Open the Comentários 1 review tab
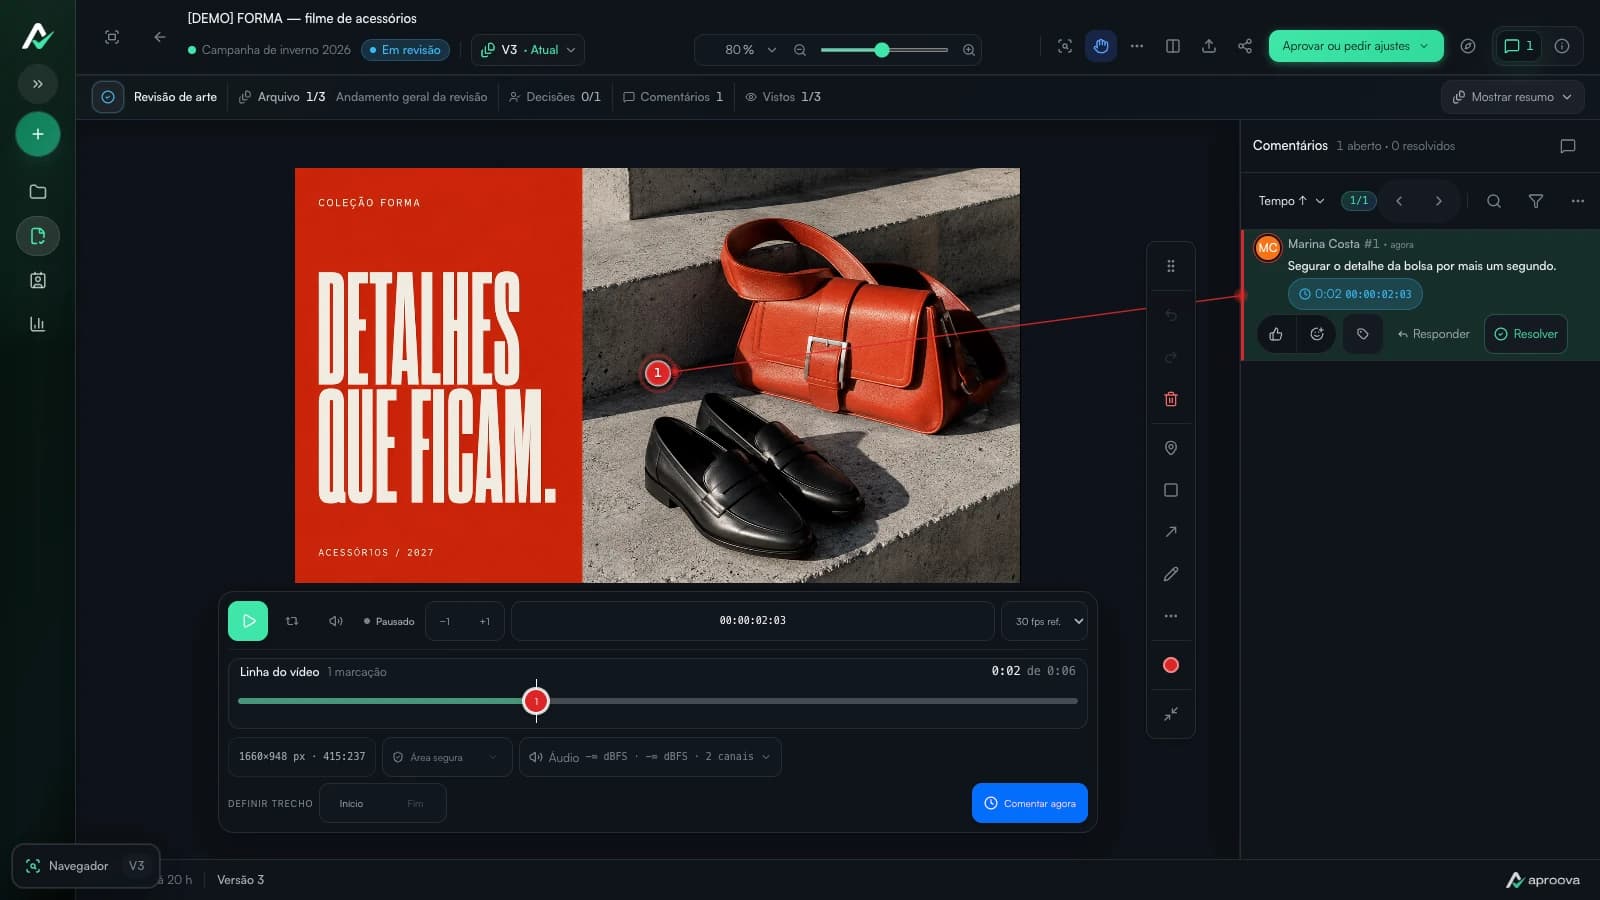The image size is (1600, 900). (673, 97)
